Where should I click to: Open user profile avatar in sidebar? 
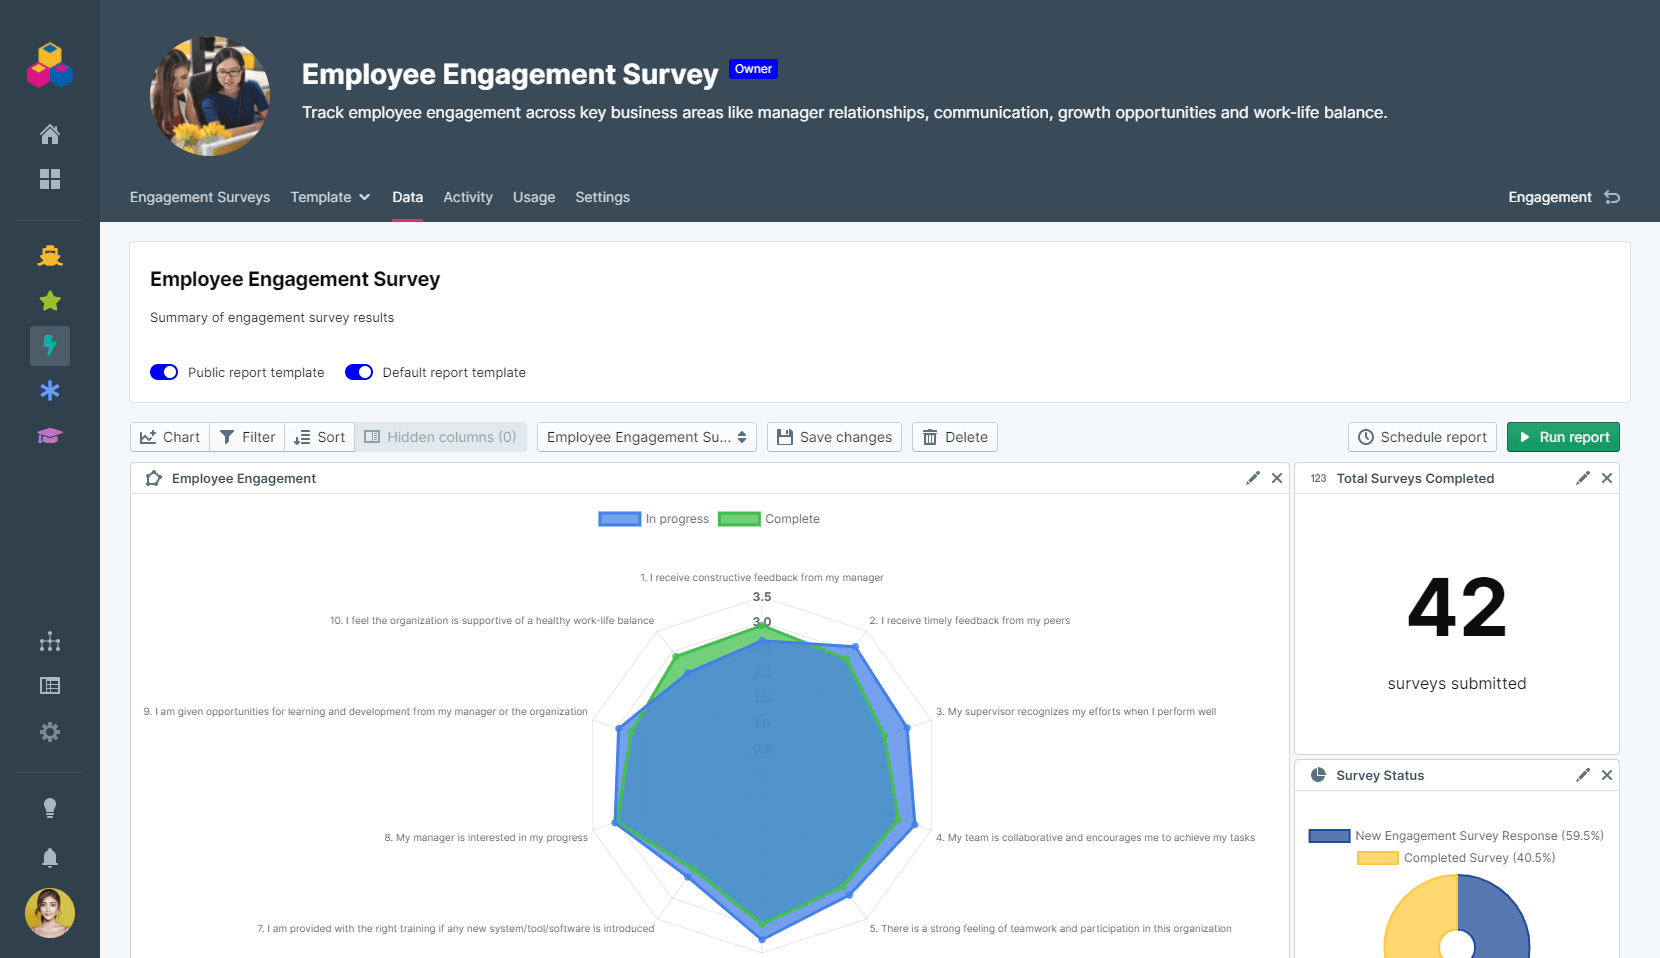(50, 913)
